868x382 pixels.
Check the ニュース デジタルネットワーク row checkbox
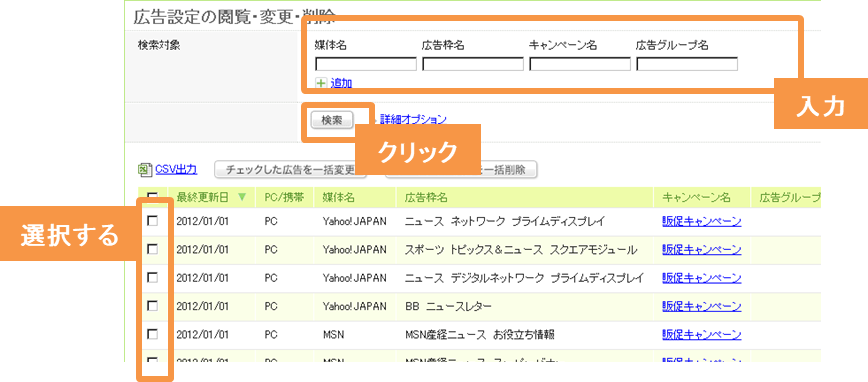(152, 277)
